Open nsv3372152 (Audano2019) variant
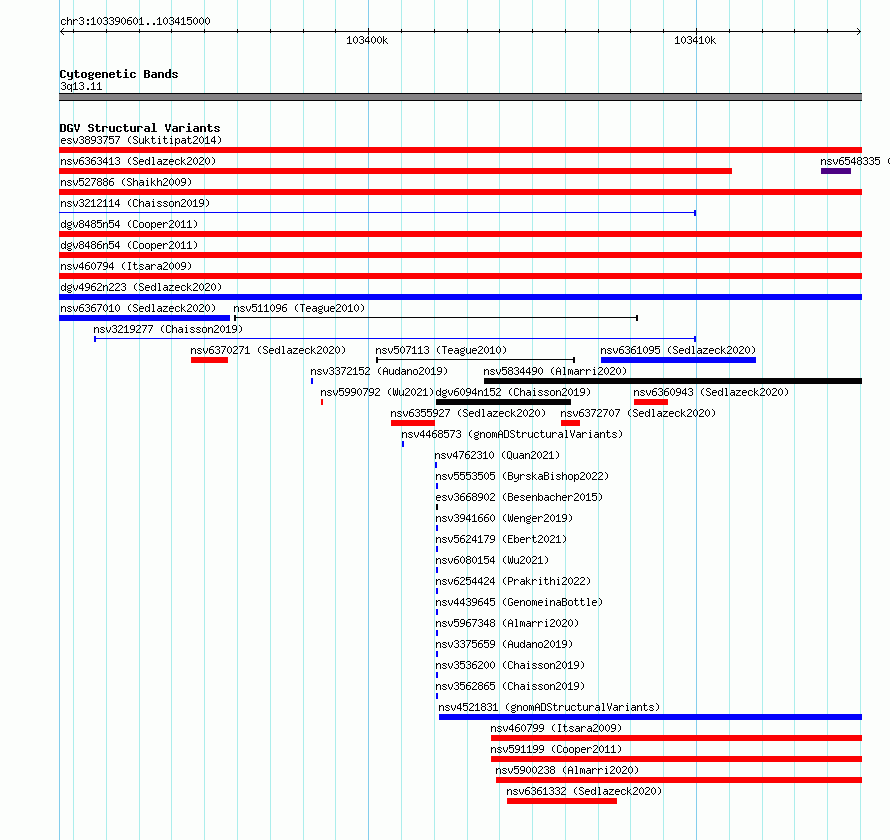The height and width of the screenshot is (840, 890). [379, 371]
